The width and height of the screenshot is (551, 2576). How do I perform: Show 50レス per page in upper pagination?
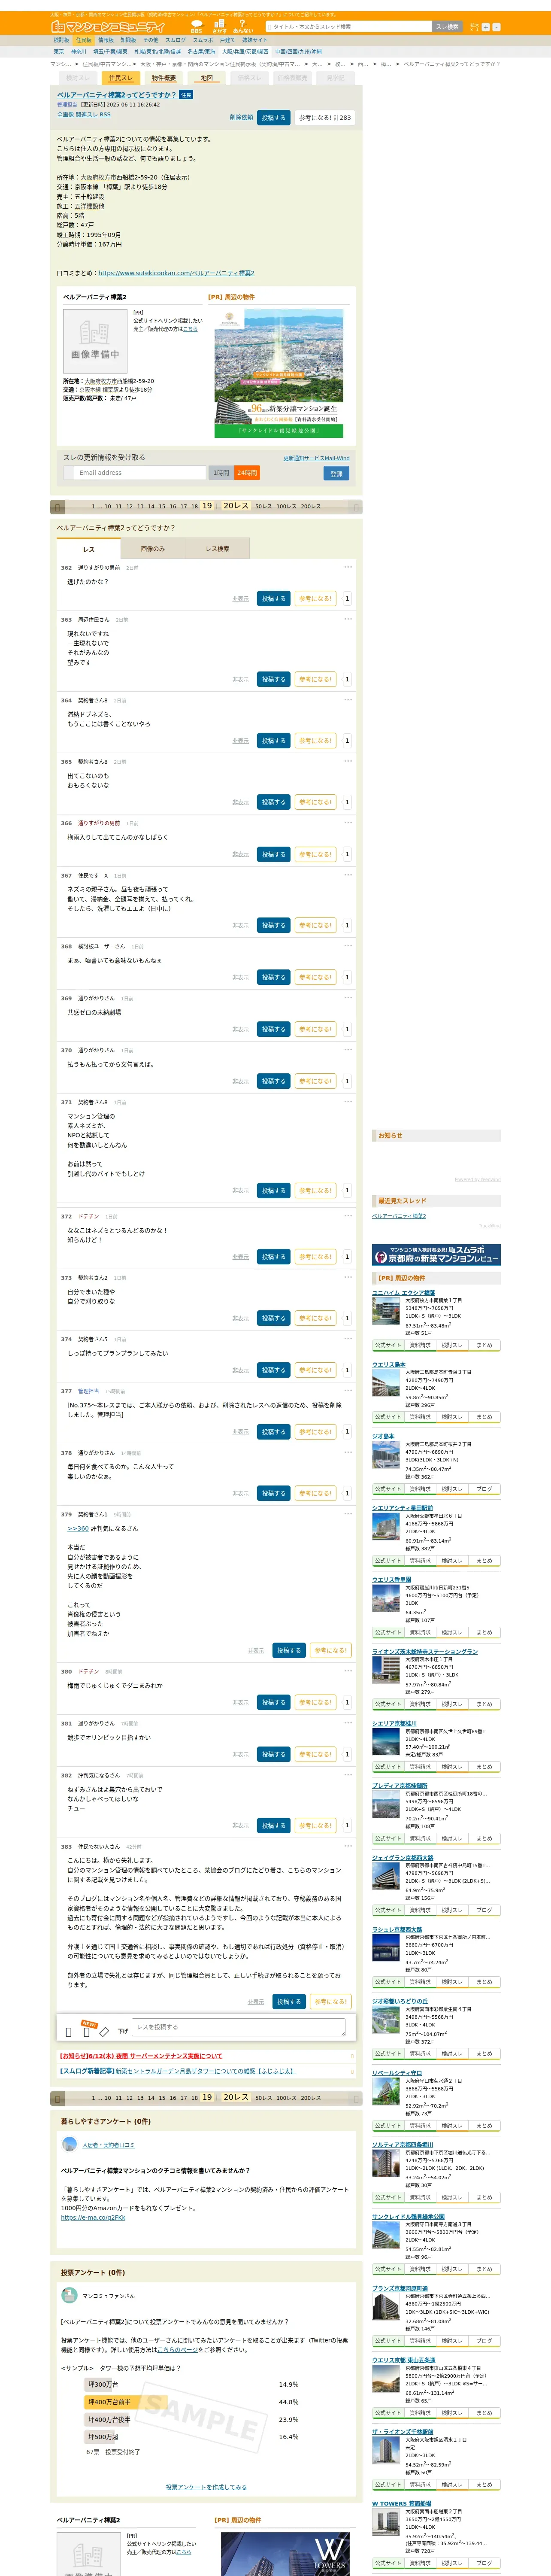(x=263, y=507)
